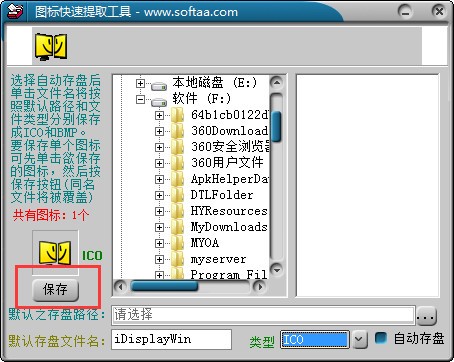Click the application logo in title bar

click(15, 11)
